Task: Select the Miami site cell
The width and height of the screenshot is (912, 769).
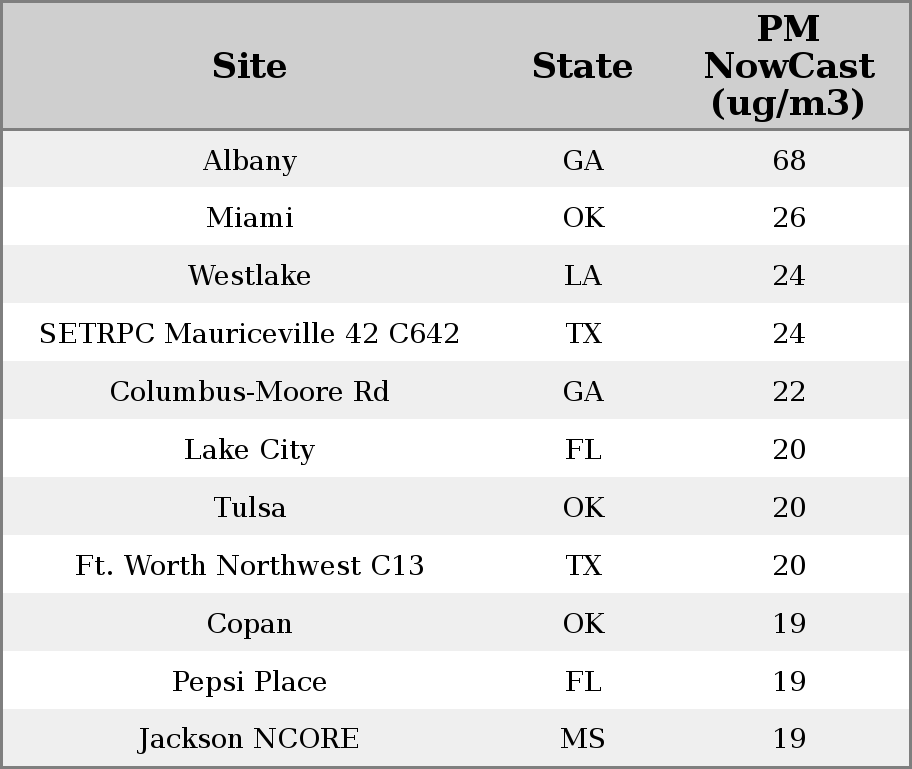Action: pos(249,218)
